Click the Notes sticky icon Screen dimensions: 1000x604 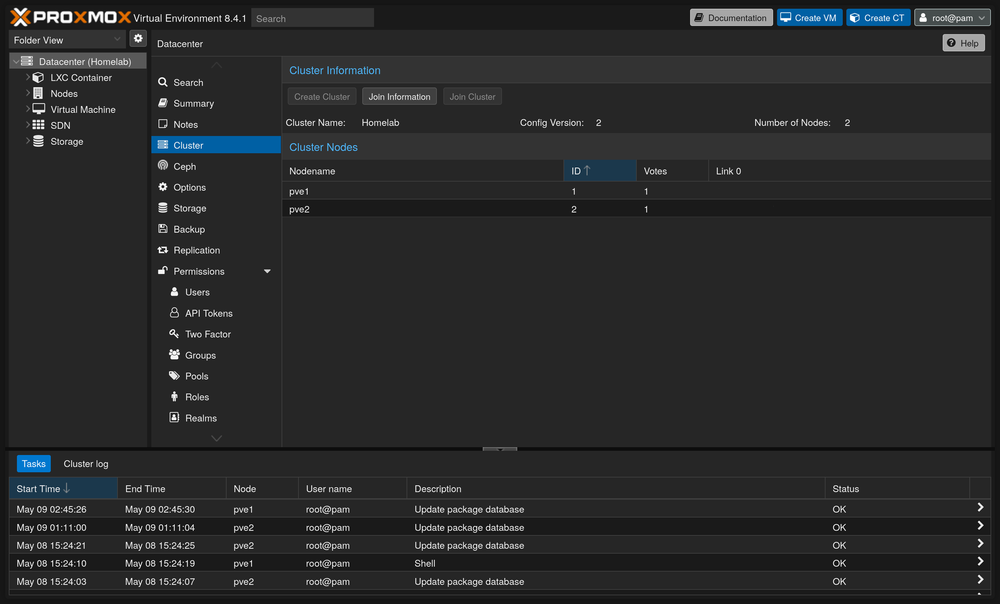pyautogui.click(x=163, y=124)
